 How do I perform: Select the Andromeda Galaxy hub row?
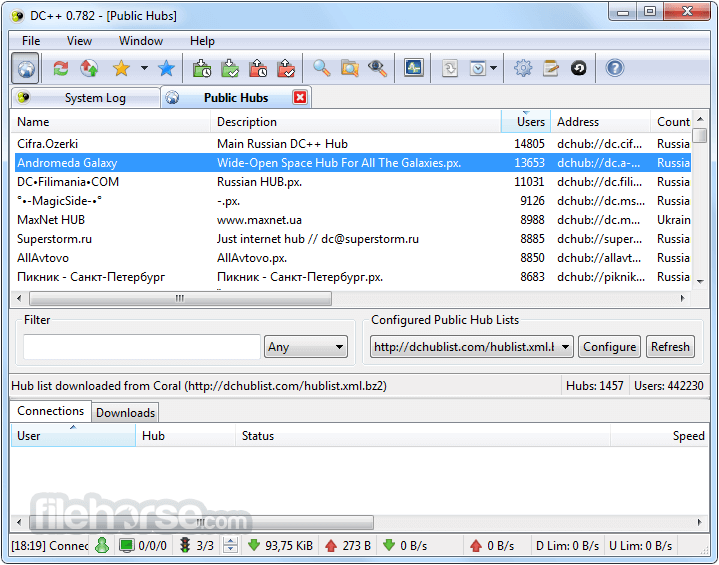tap(353, 163)
